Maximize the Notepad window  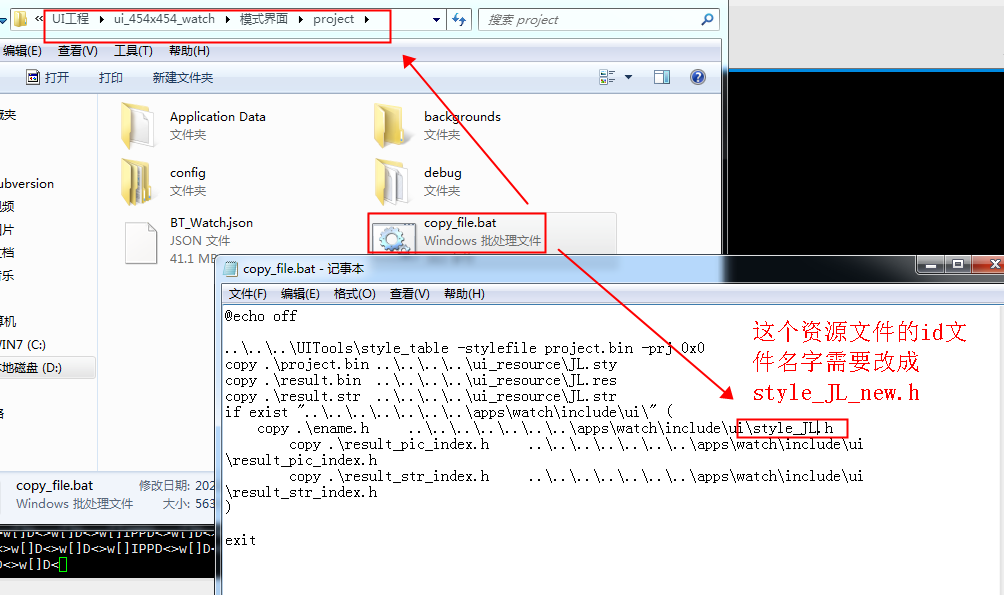tap(958, 264)
